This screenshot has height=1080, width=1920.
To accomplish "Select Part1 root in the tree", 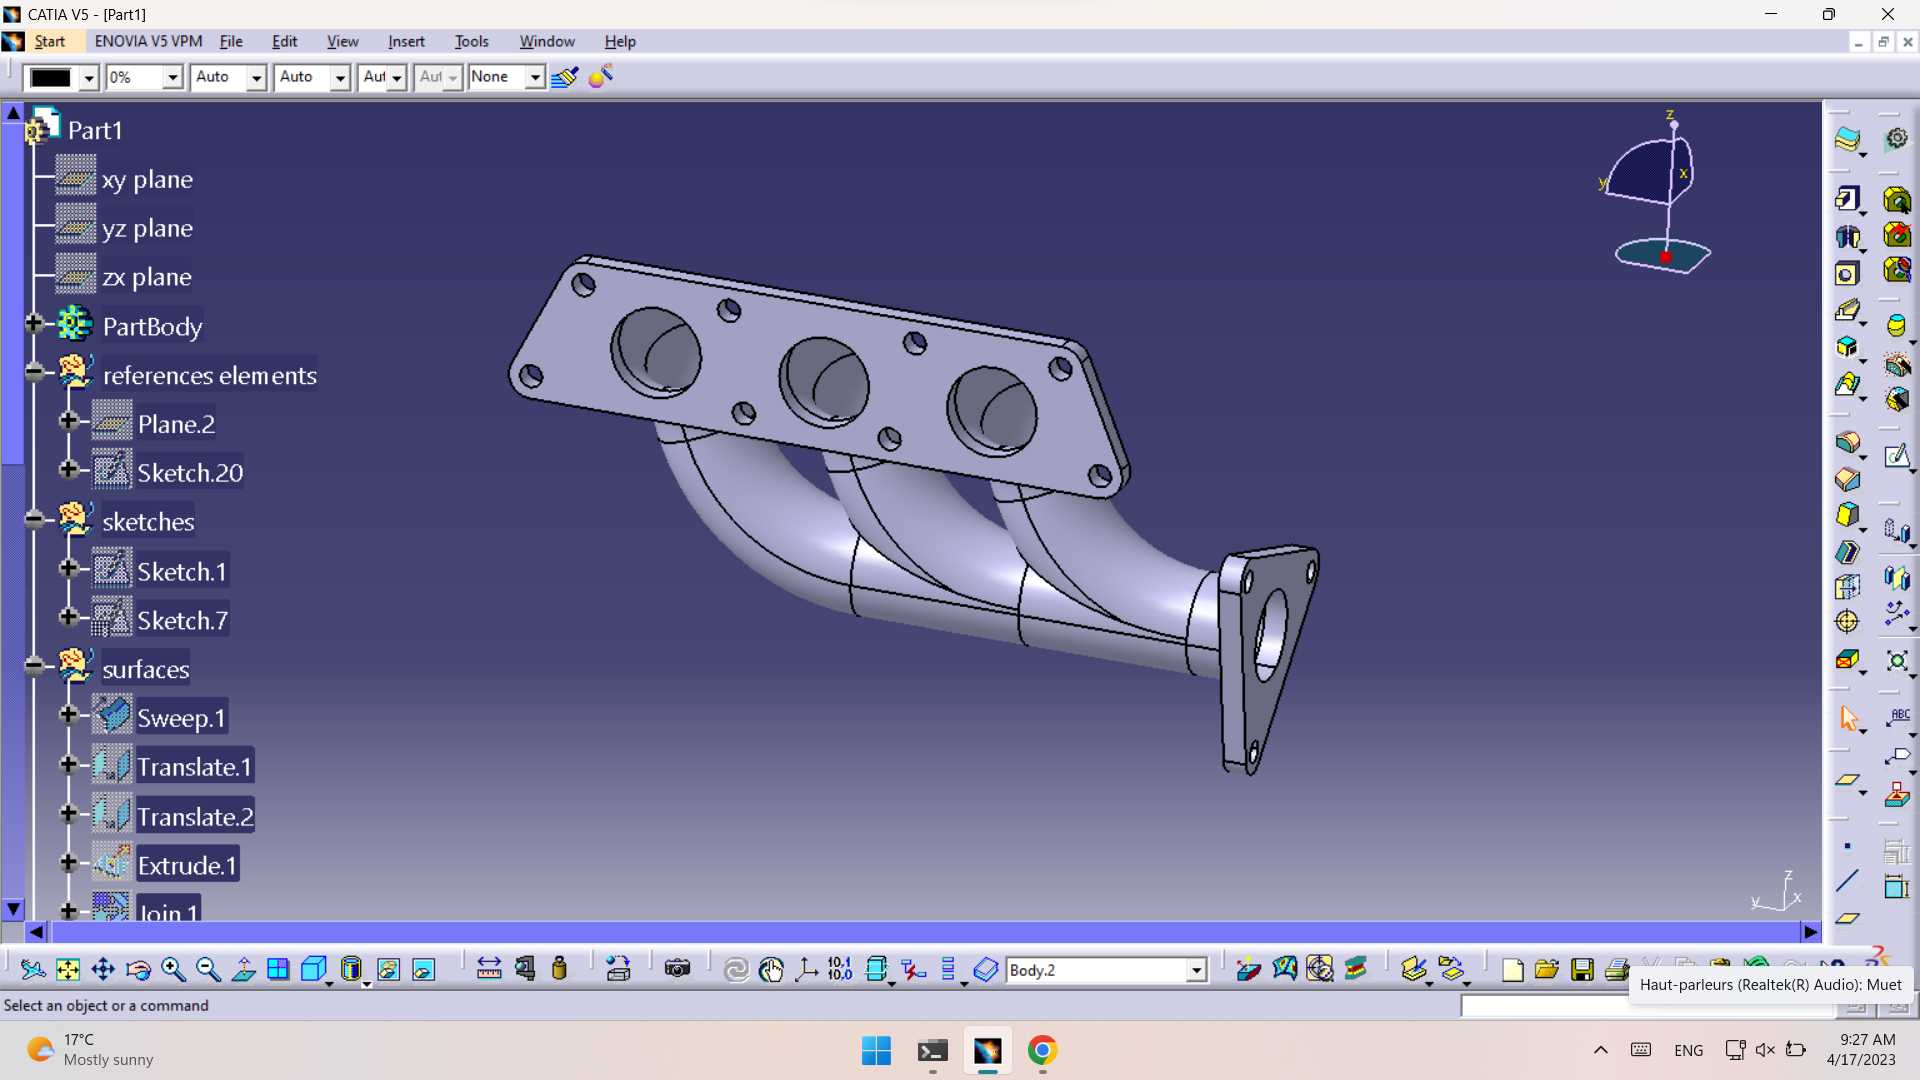I will coord(95,130).
